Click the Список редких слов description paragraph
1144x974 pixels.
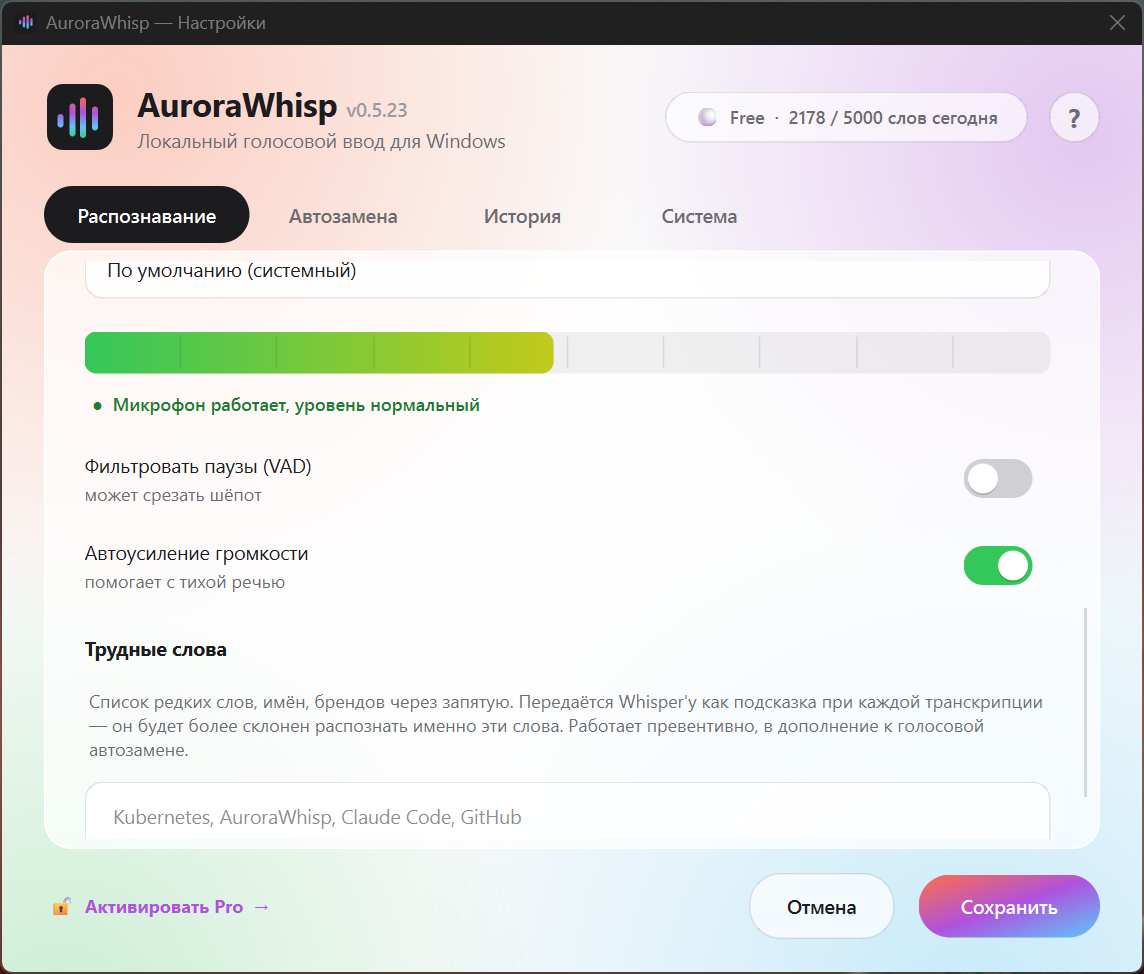point(565,726)
